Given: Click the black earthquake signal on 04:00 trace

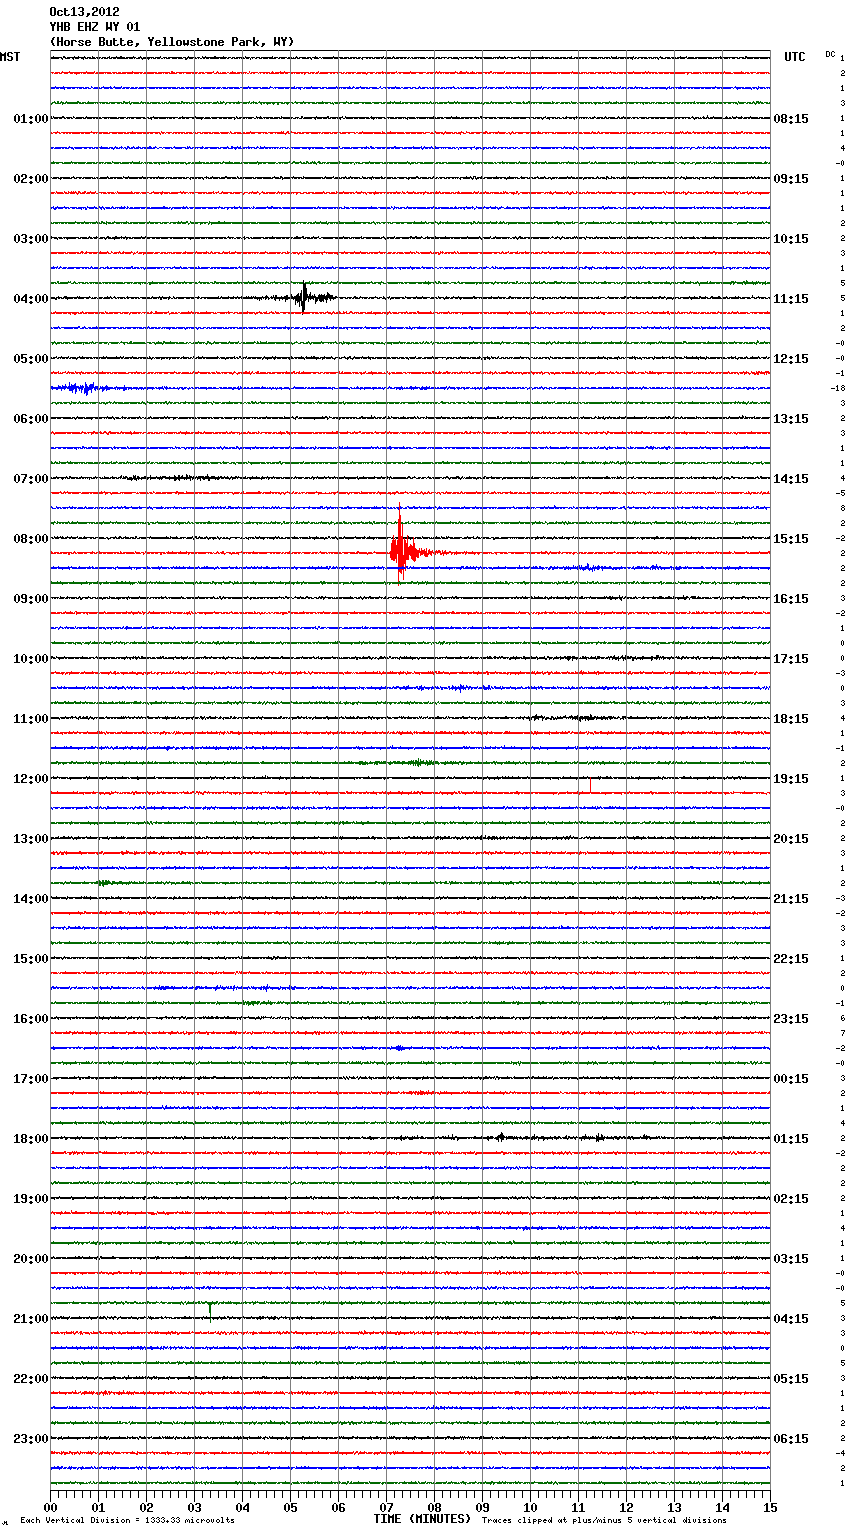Looking at the screenshot, I should [x=304, y=297].
